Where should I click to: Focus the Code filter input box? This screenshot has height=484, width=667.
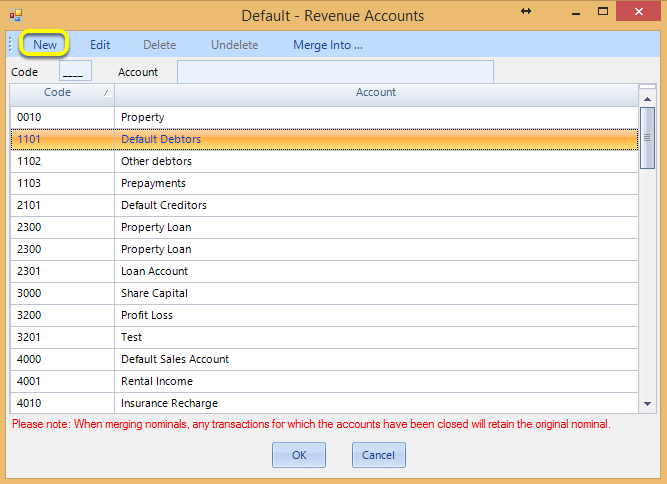(x=75, y=71)
